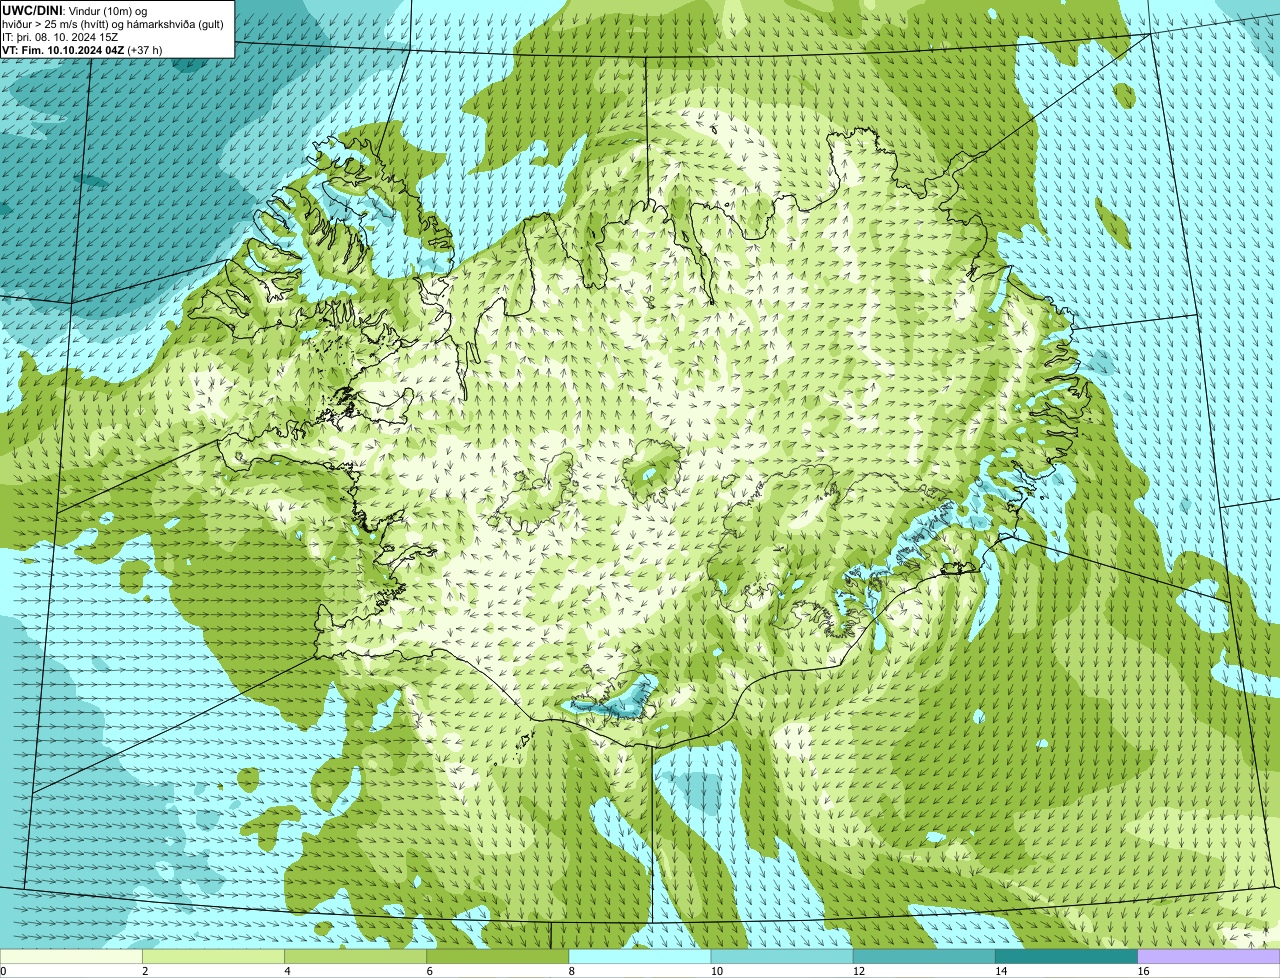Click the scale label '6'

point(430,971)
